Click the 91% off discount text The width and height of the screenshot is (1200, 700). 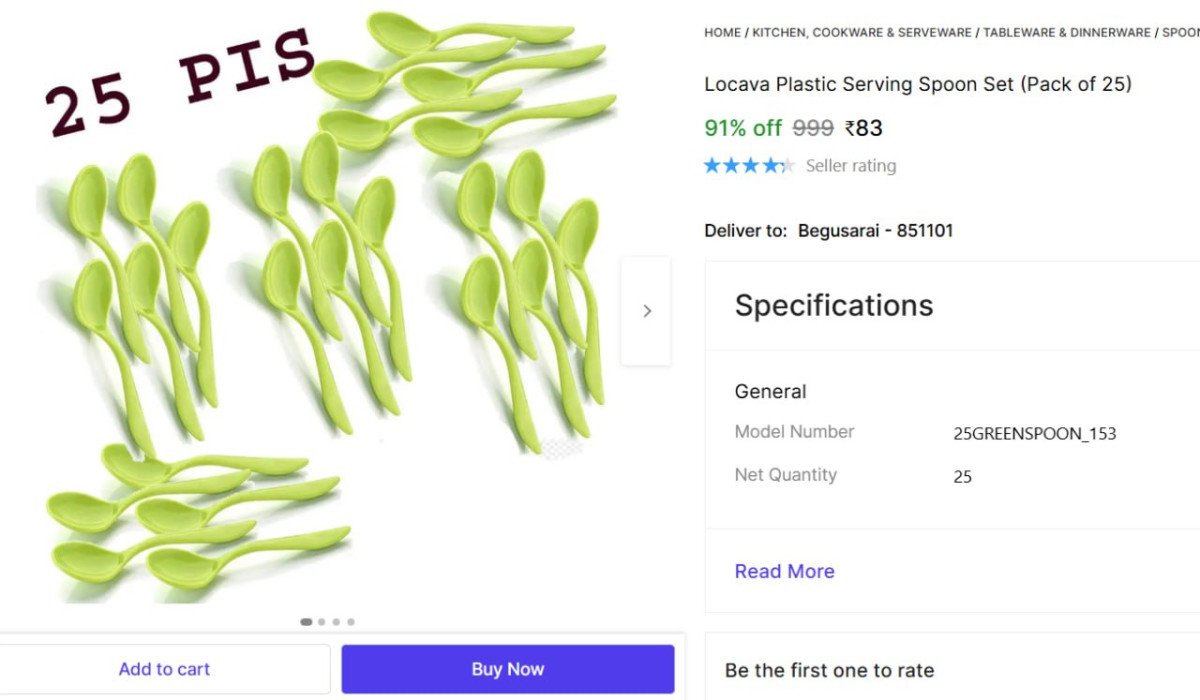point(743,128)
